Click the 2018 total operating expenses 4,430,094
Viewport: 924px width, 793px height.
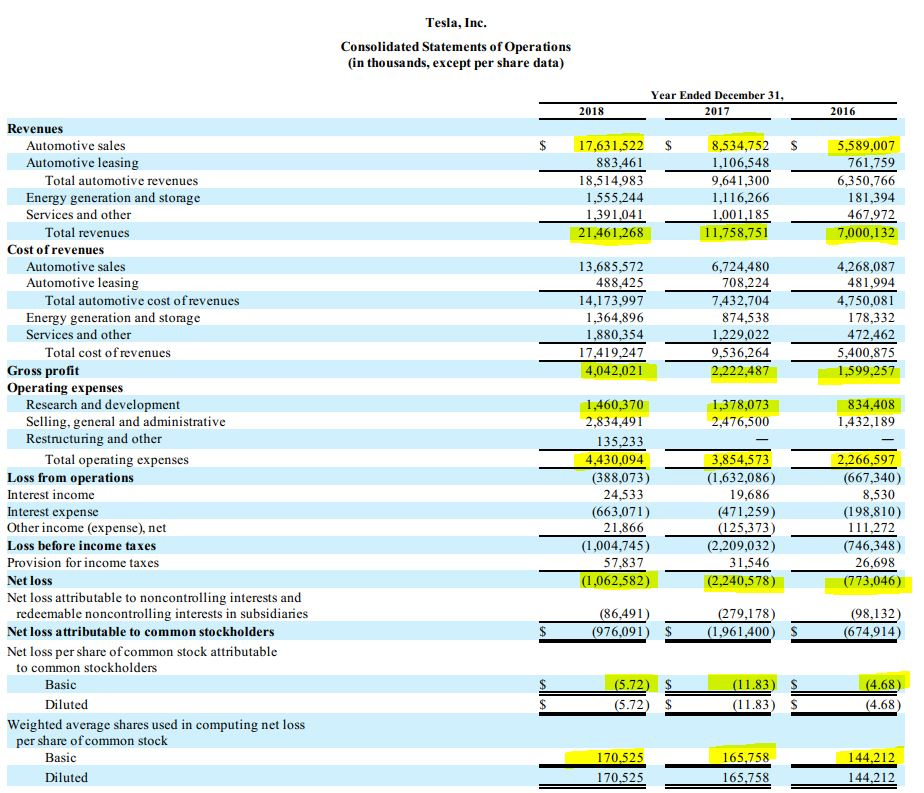[x=612, y=460]
